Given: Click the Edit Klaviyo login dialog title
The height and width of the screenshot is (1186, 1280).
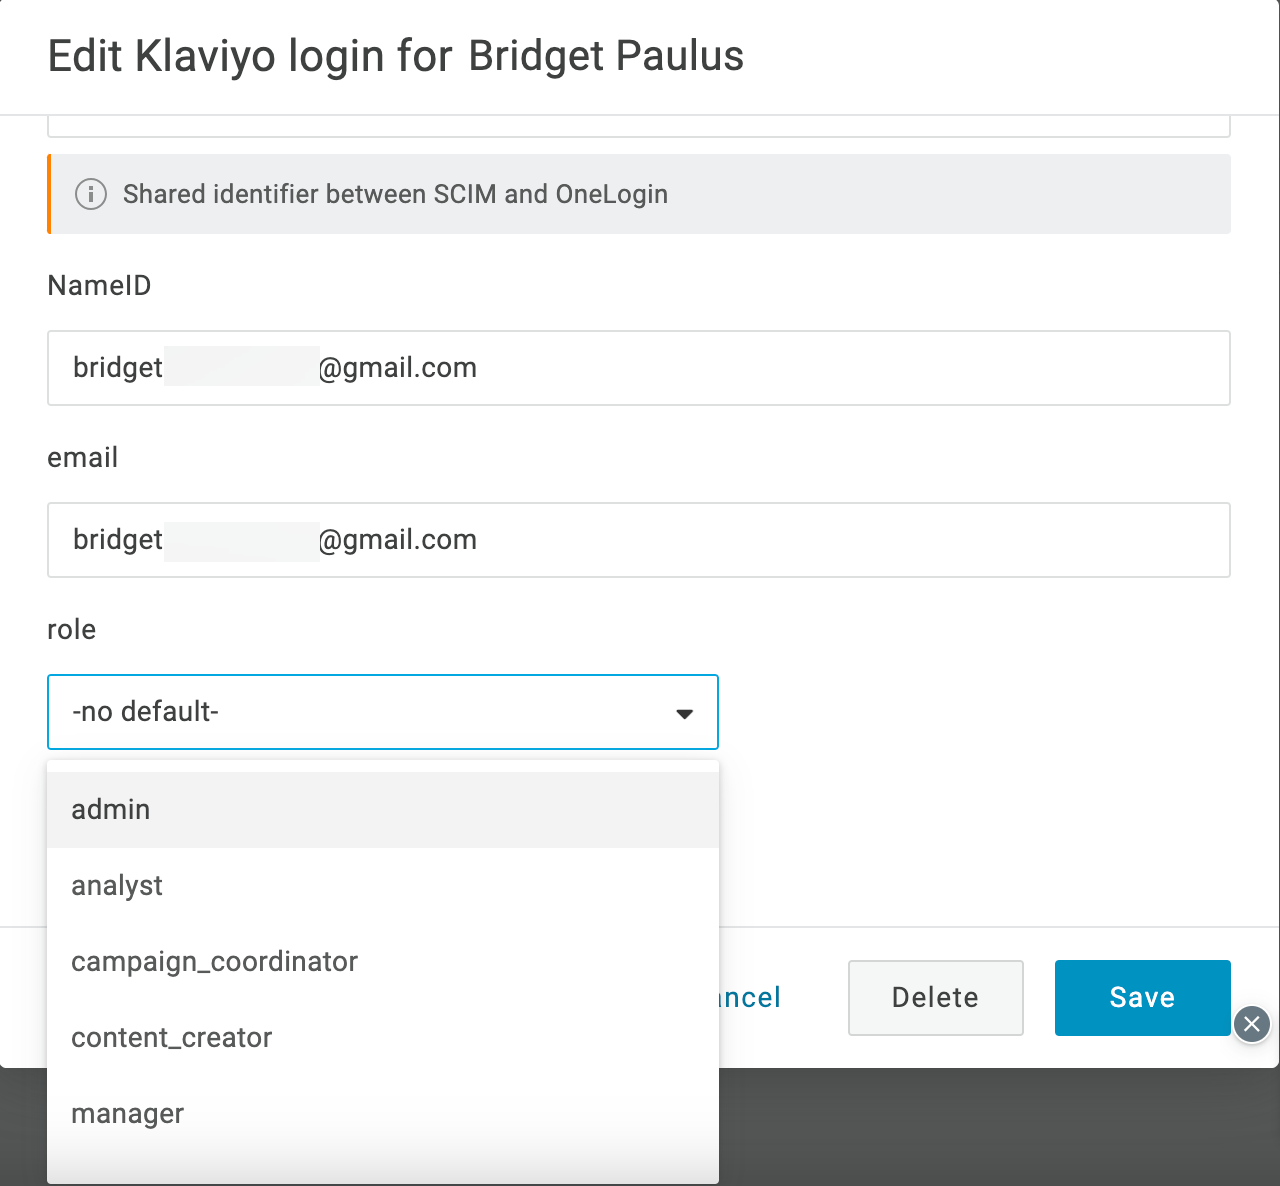Looking at the screenshot, I should pyautogui.click(x=395, y=56).
